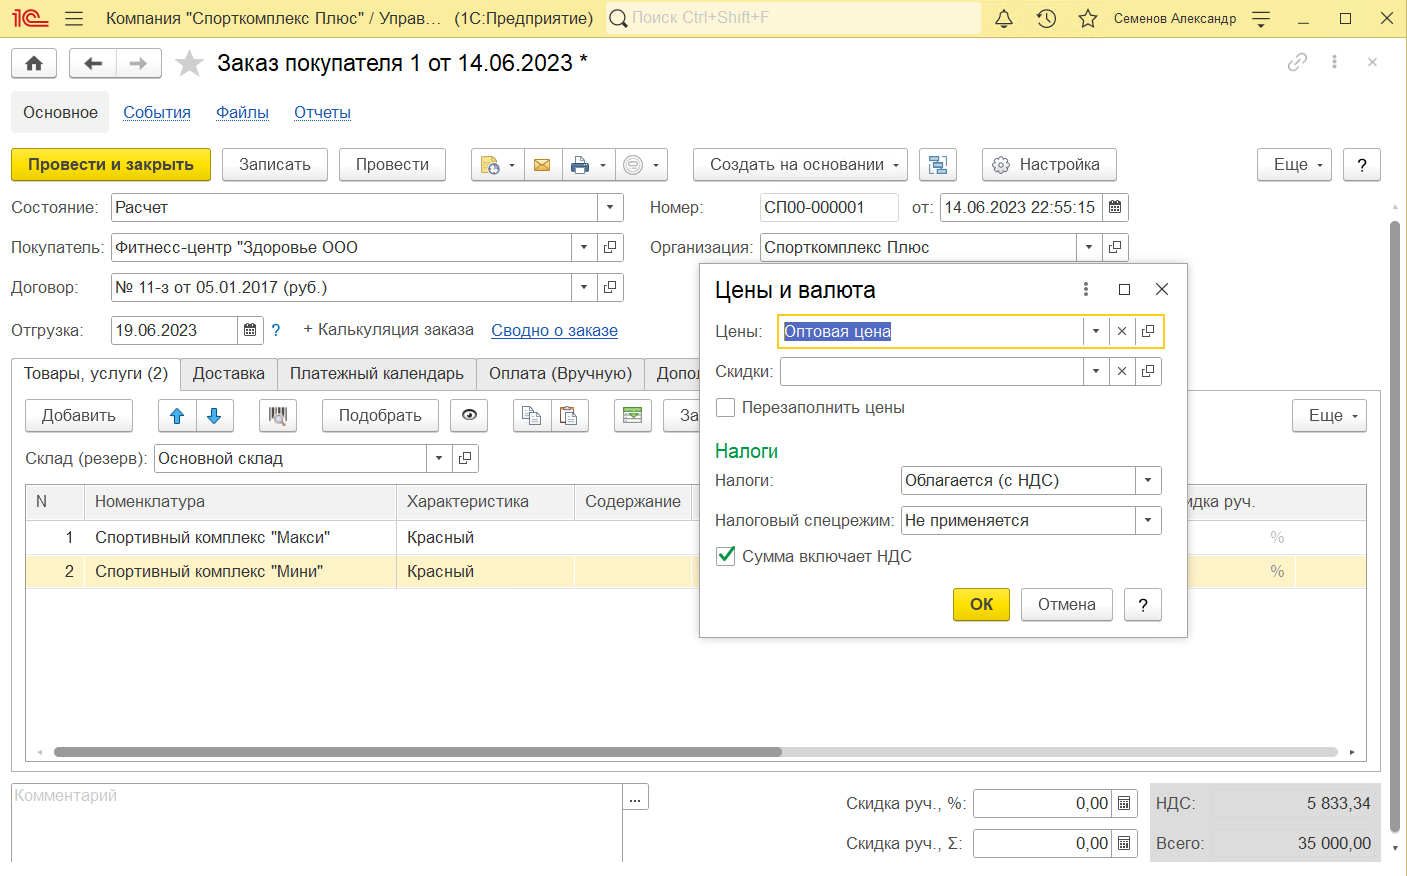Screen dimensions: 1407x876
Task: Go to the home page icon
Action: (34, 63)
